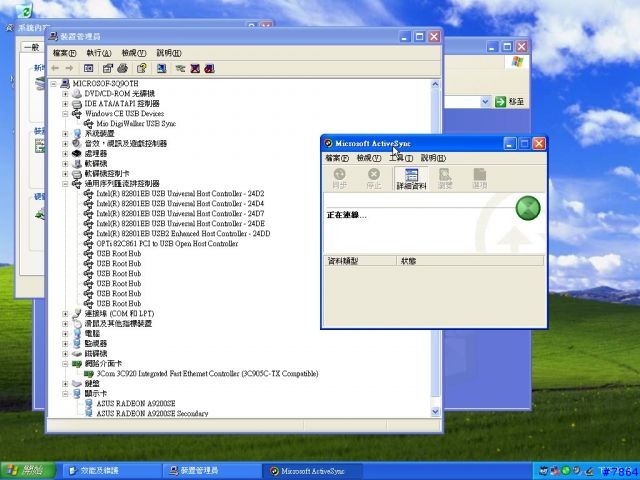Screen dimensions: 640x480
Task: Click the green ActiveSync connection status icon
Action: click(528, 208)
